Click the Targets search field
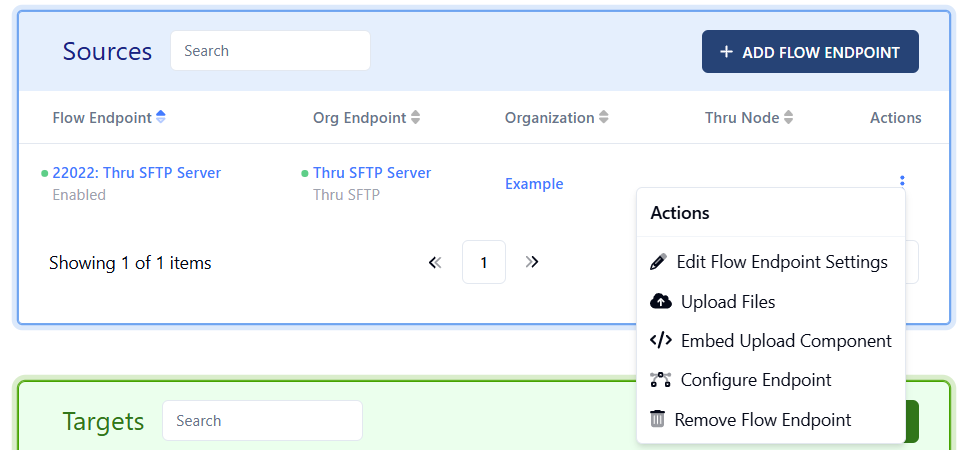The image size is (967, 450). [262, 421]
